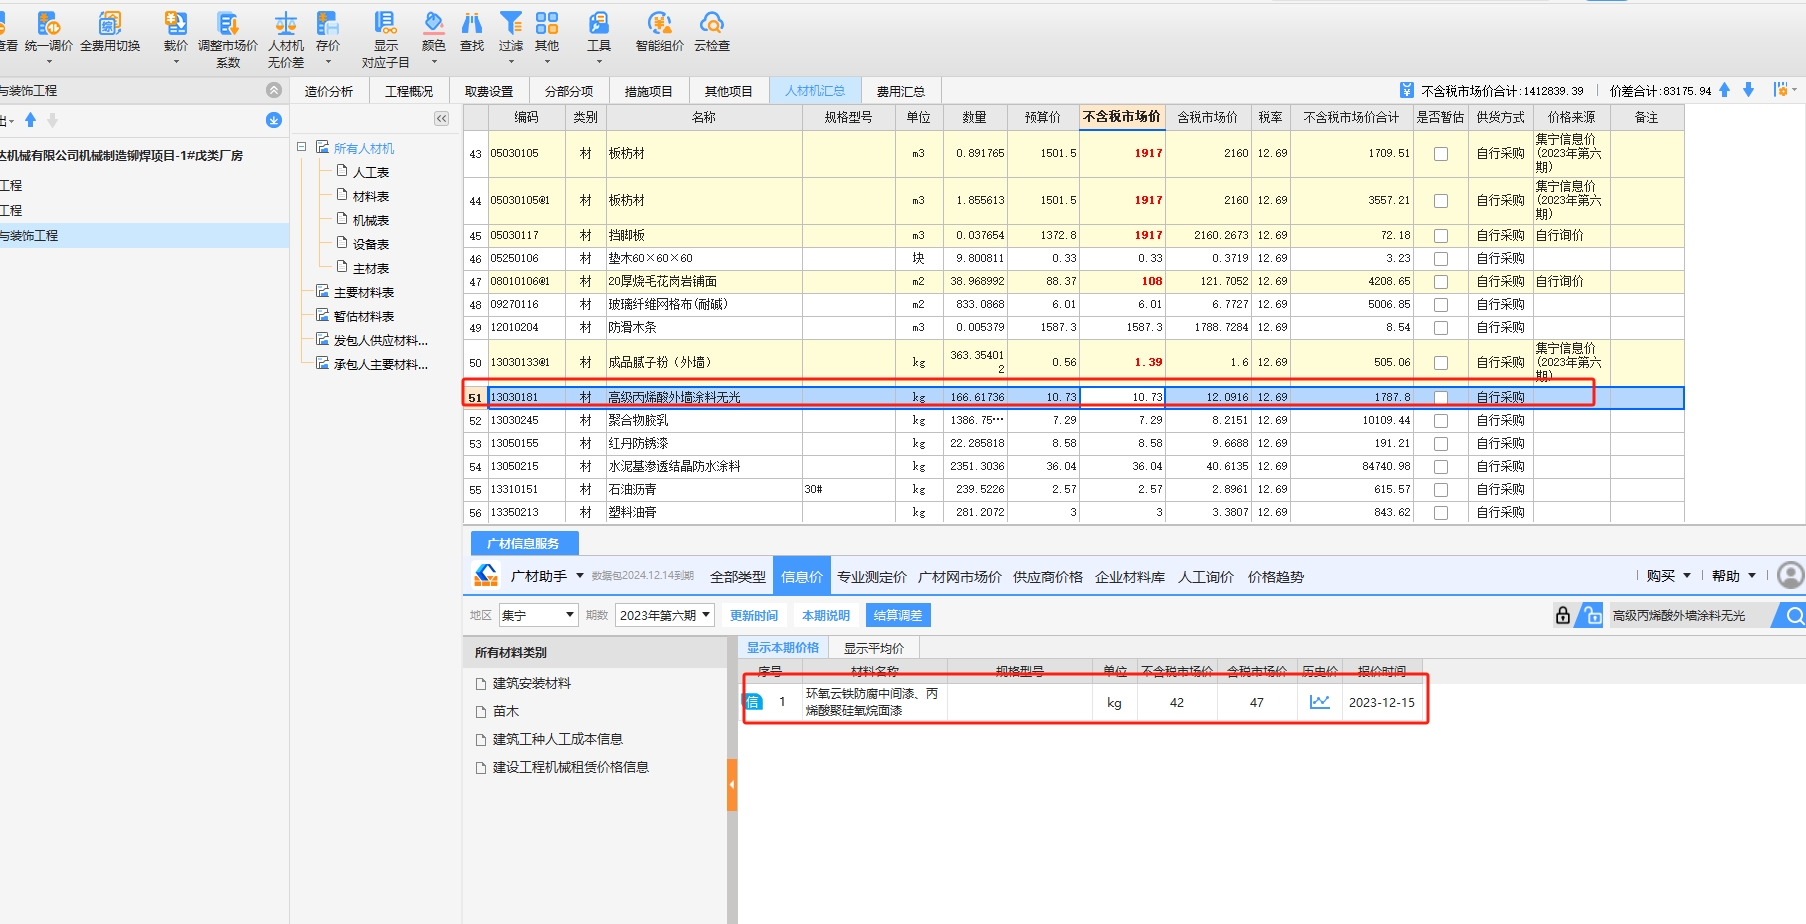Image resolution: width=1806 pixels, height=924 pixels.
Task: Open 调整市场价系数 tool
Action: [x=228, y=40]
